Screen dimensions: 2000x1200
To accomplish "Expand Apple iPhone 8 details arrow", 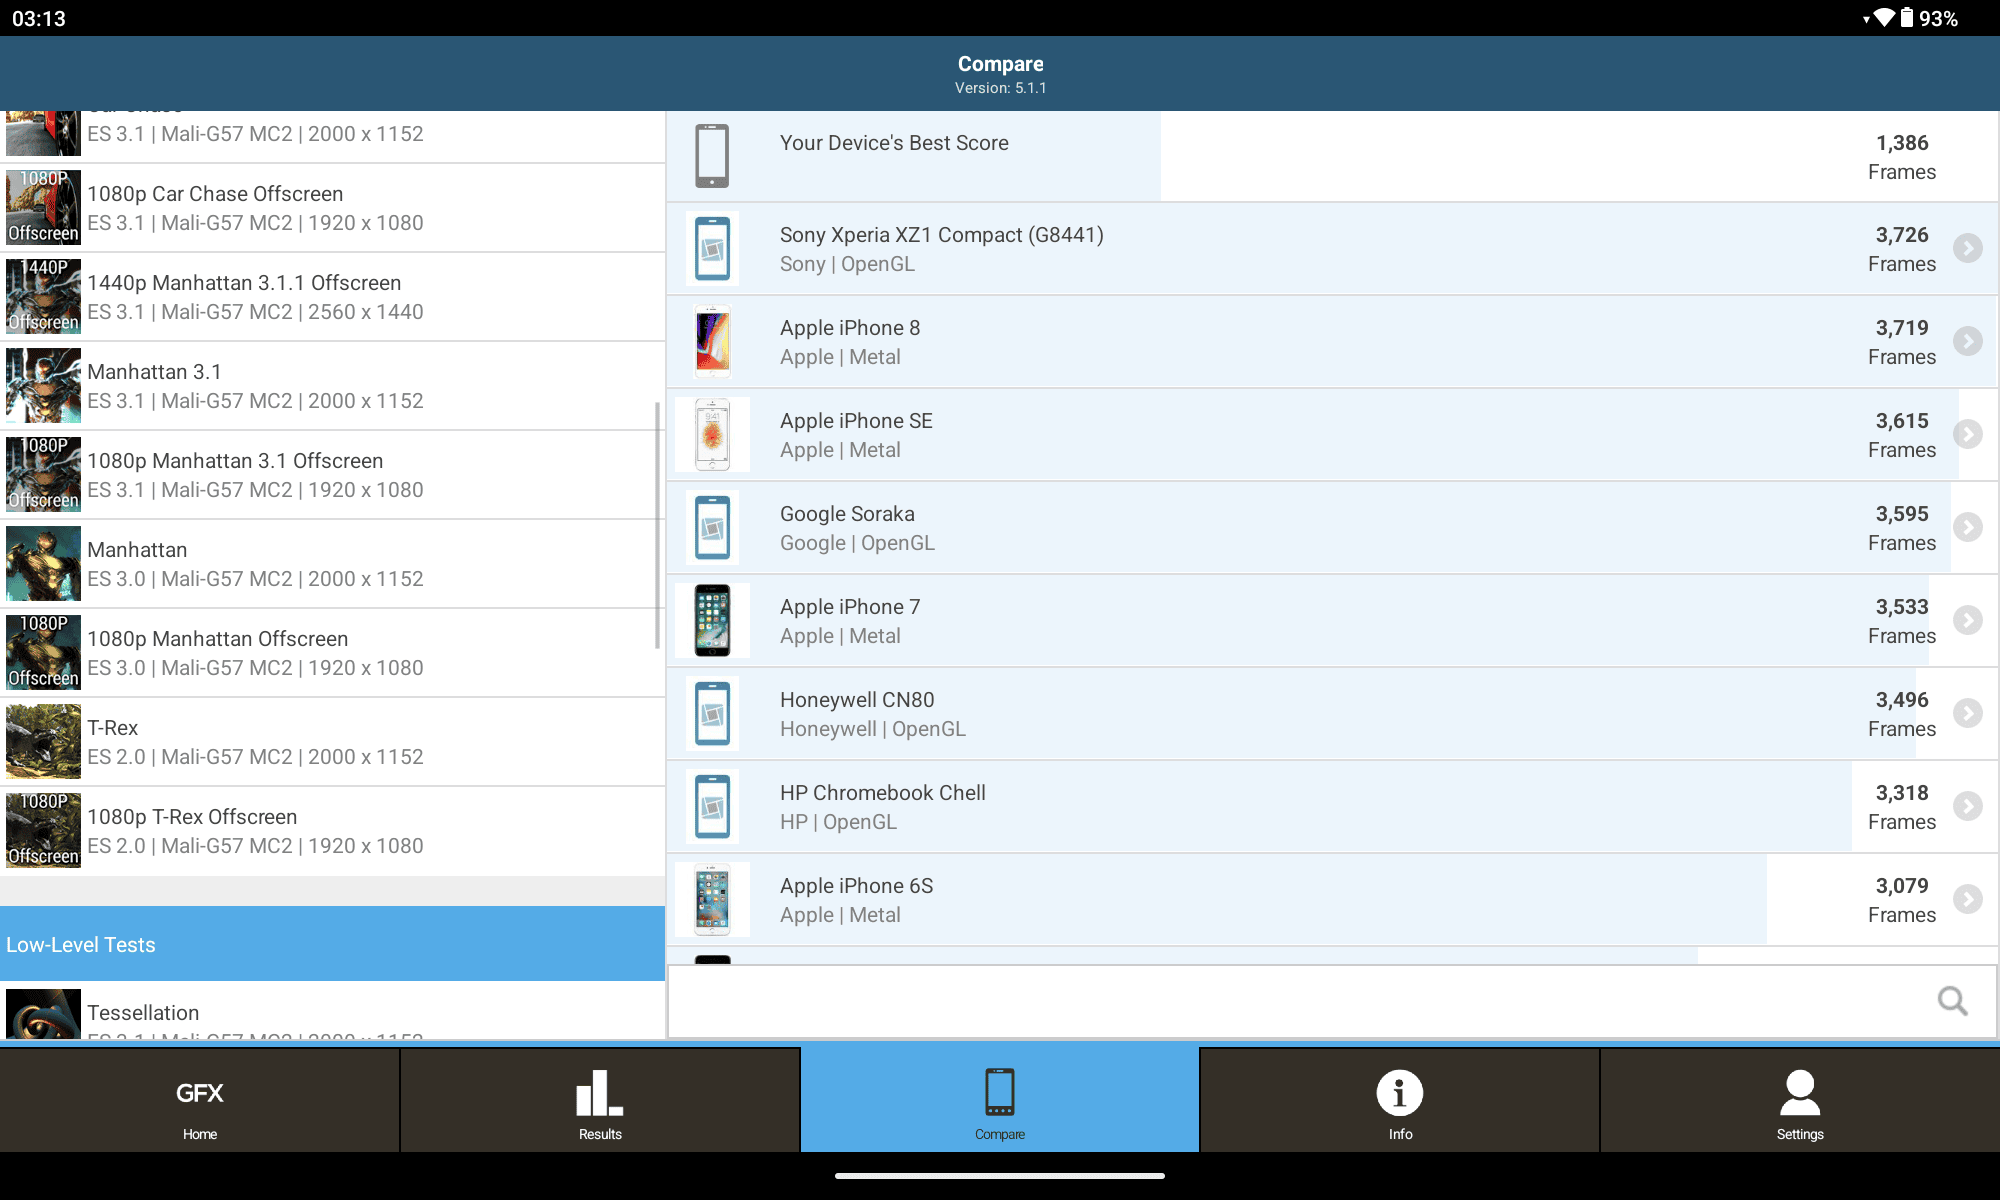I will (x=1968, y=341).
